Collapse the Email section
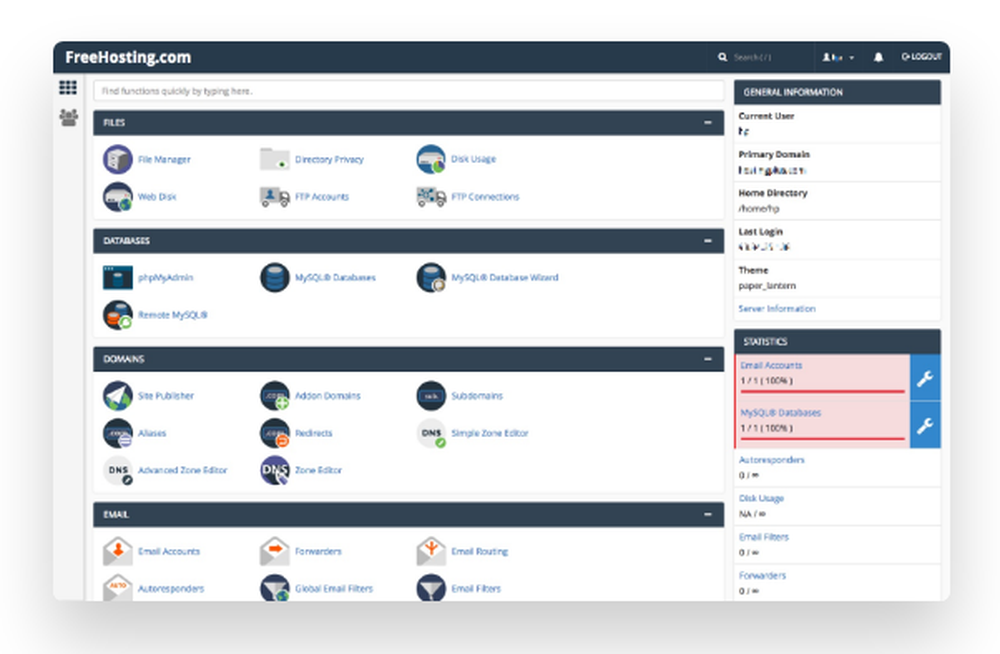 tap(707, 514)
